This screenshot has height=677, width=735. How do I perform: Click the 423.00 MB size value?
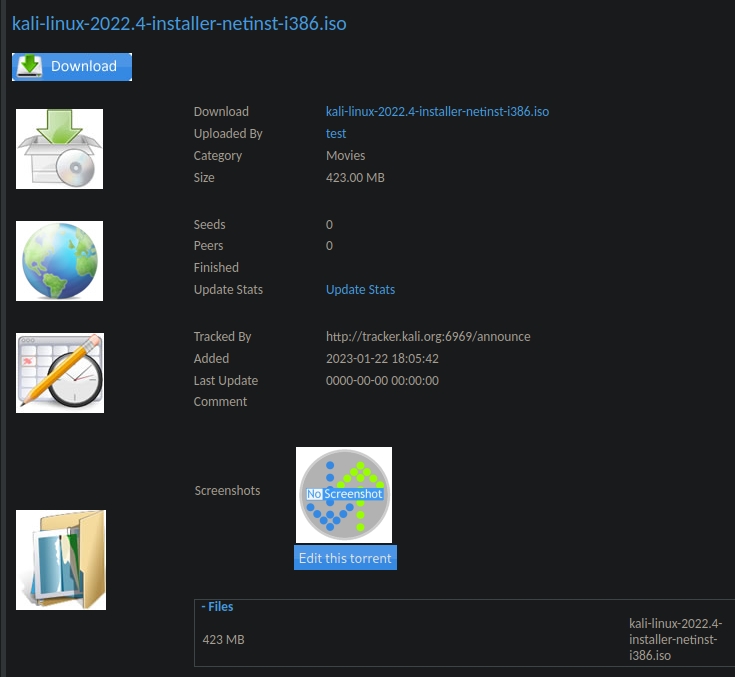(x=355, y=178)
